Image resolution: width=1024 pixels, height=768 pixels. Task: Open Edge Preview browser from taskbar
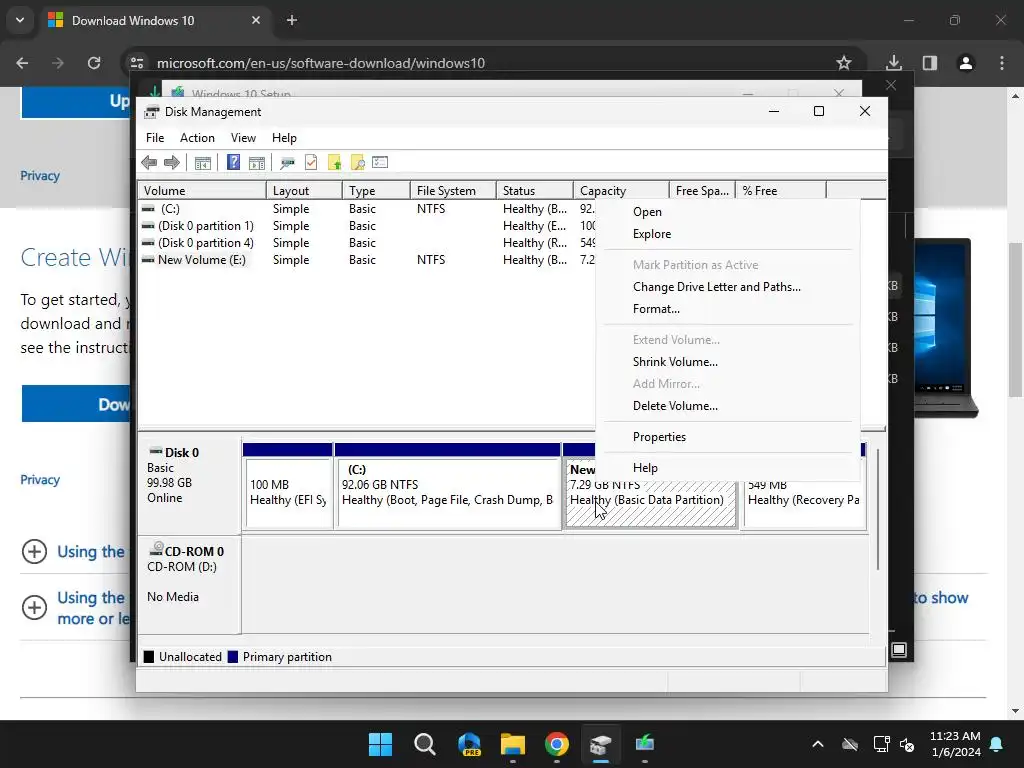click(x=469, y=744)
